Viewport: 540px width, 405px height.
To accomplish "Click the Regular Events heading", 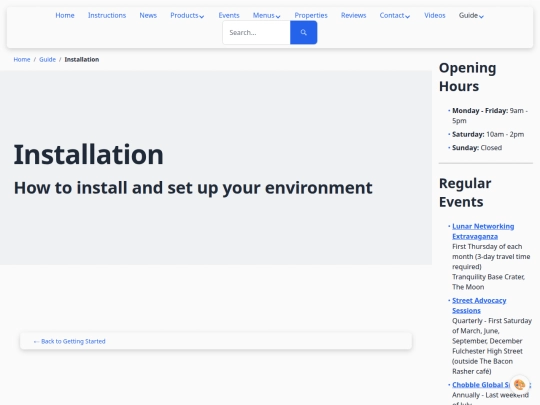I will pyautogui.click(x=465, y=193).
